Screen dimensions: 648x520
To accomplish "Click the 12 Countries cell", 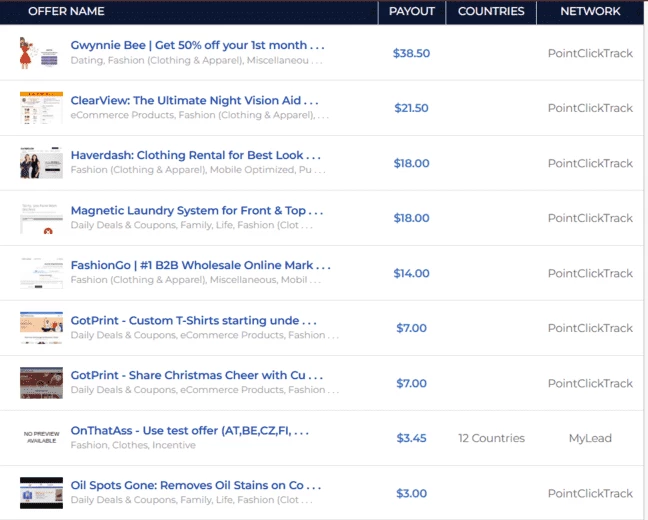I will (491, 438).
